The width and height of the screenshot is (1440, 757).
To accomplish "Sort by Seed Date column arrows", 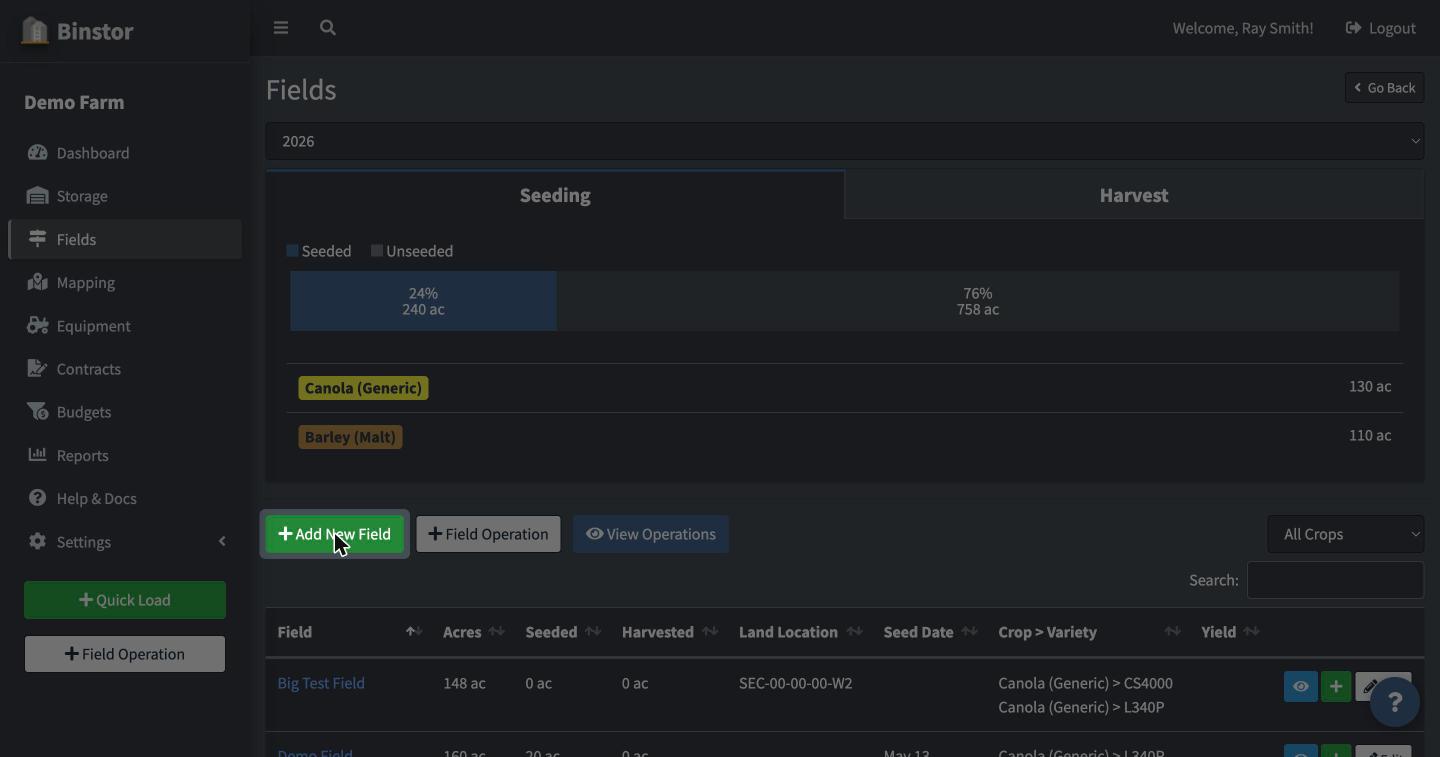I will click(969, 632).
